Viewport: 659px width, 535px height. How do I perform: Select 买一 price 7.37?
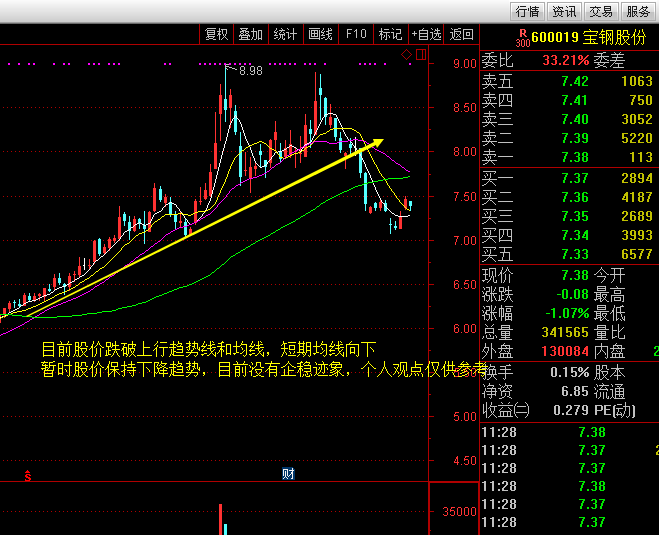coord(575,178)
